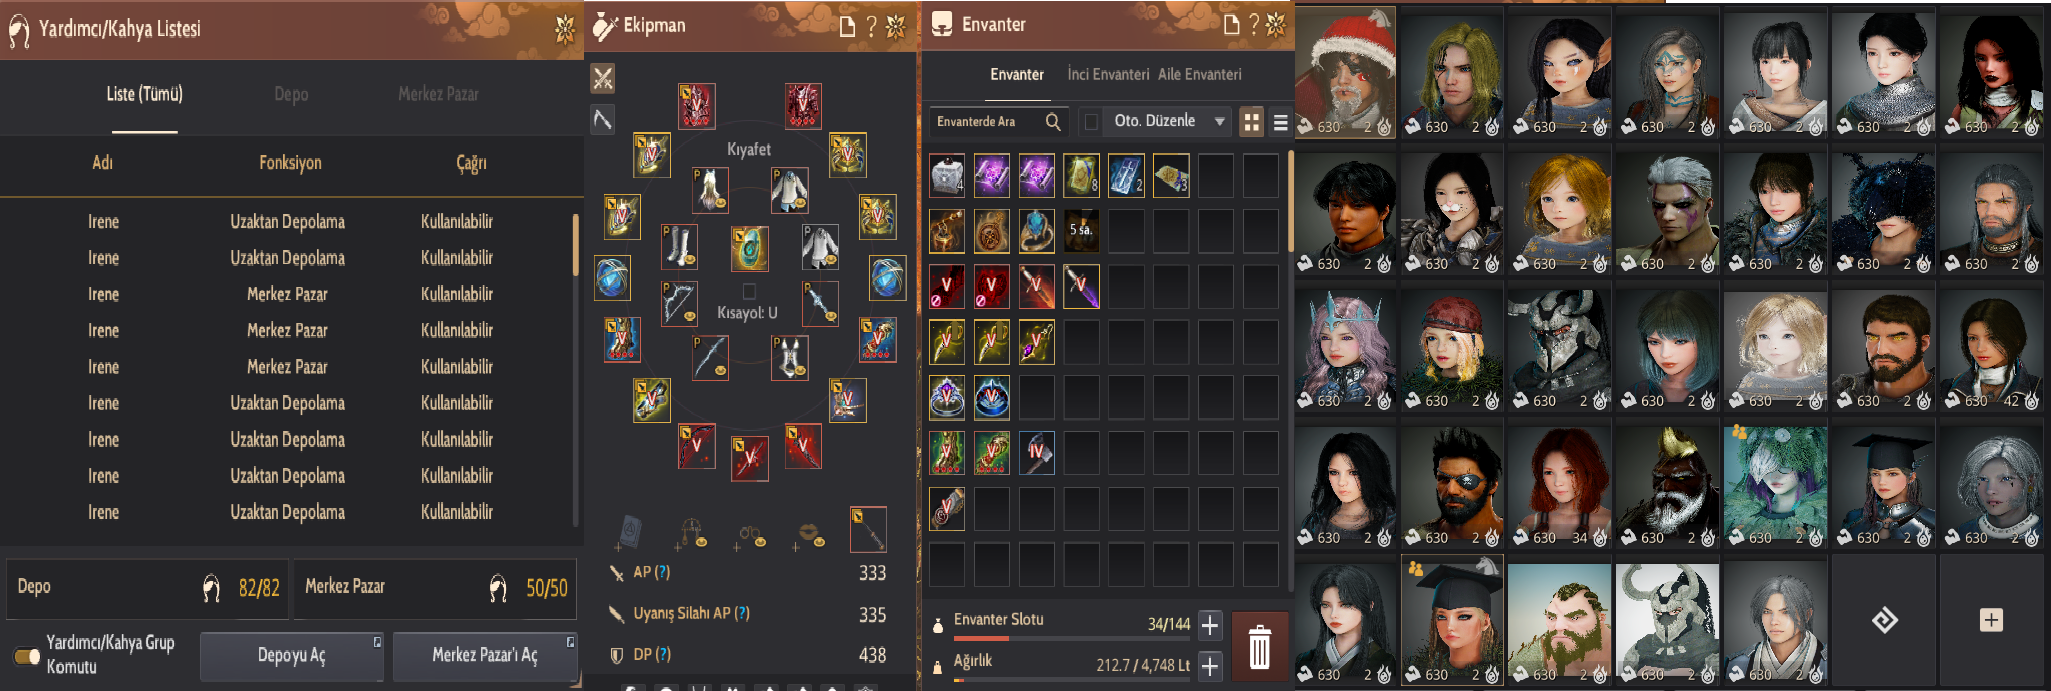Viewport: 2051px width, 691px height.
Task: Click the magnifier icon in Envanterde Ara
Action: click(x=1053, y=122)
